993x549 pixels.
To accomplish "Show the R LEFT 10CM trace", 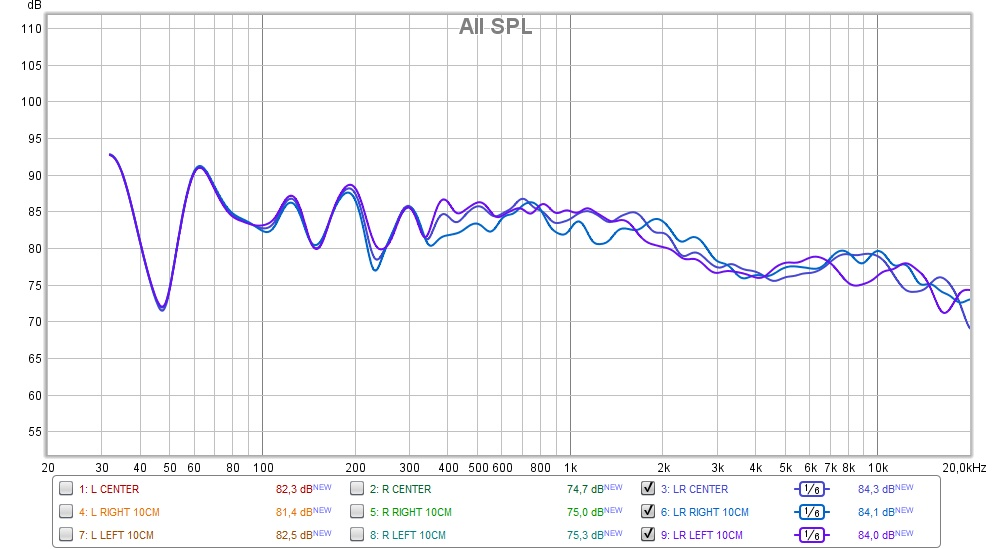I will 357,534.
